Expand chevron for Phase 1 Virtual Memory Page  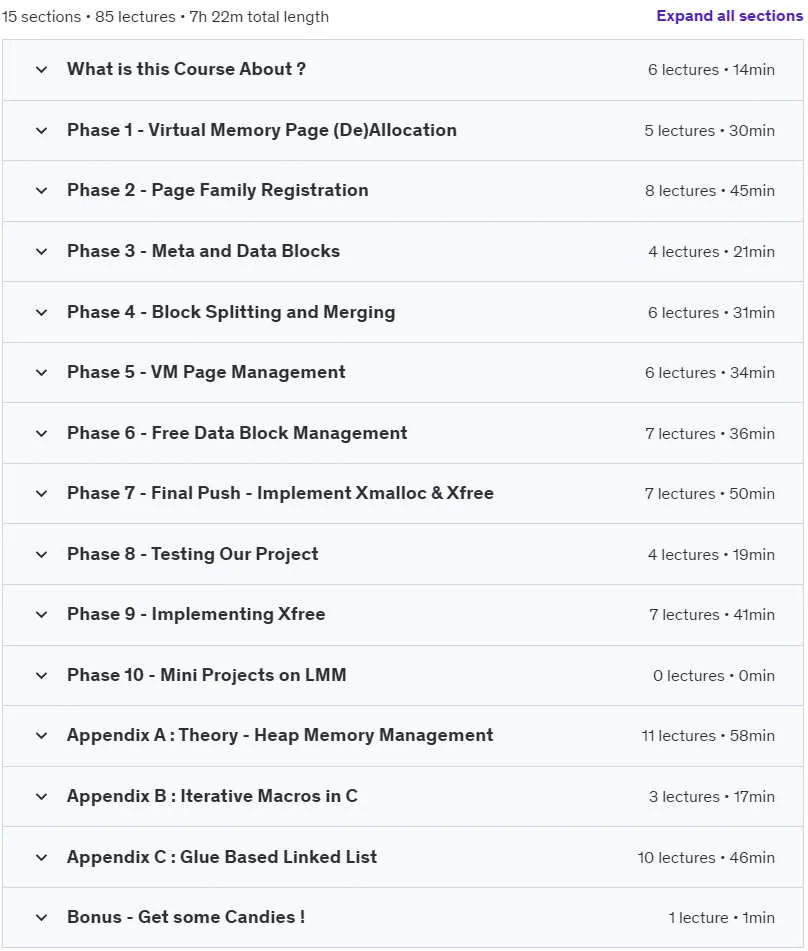coord(41,130)
